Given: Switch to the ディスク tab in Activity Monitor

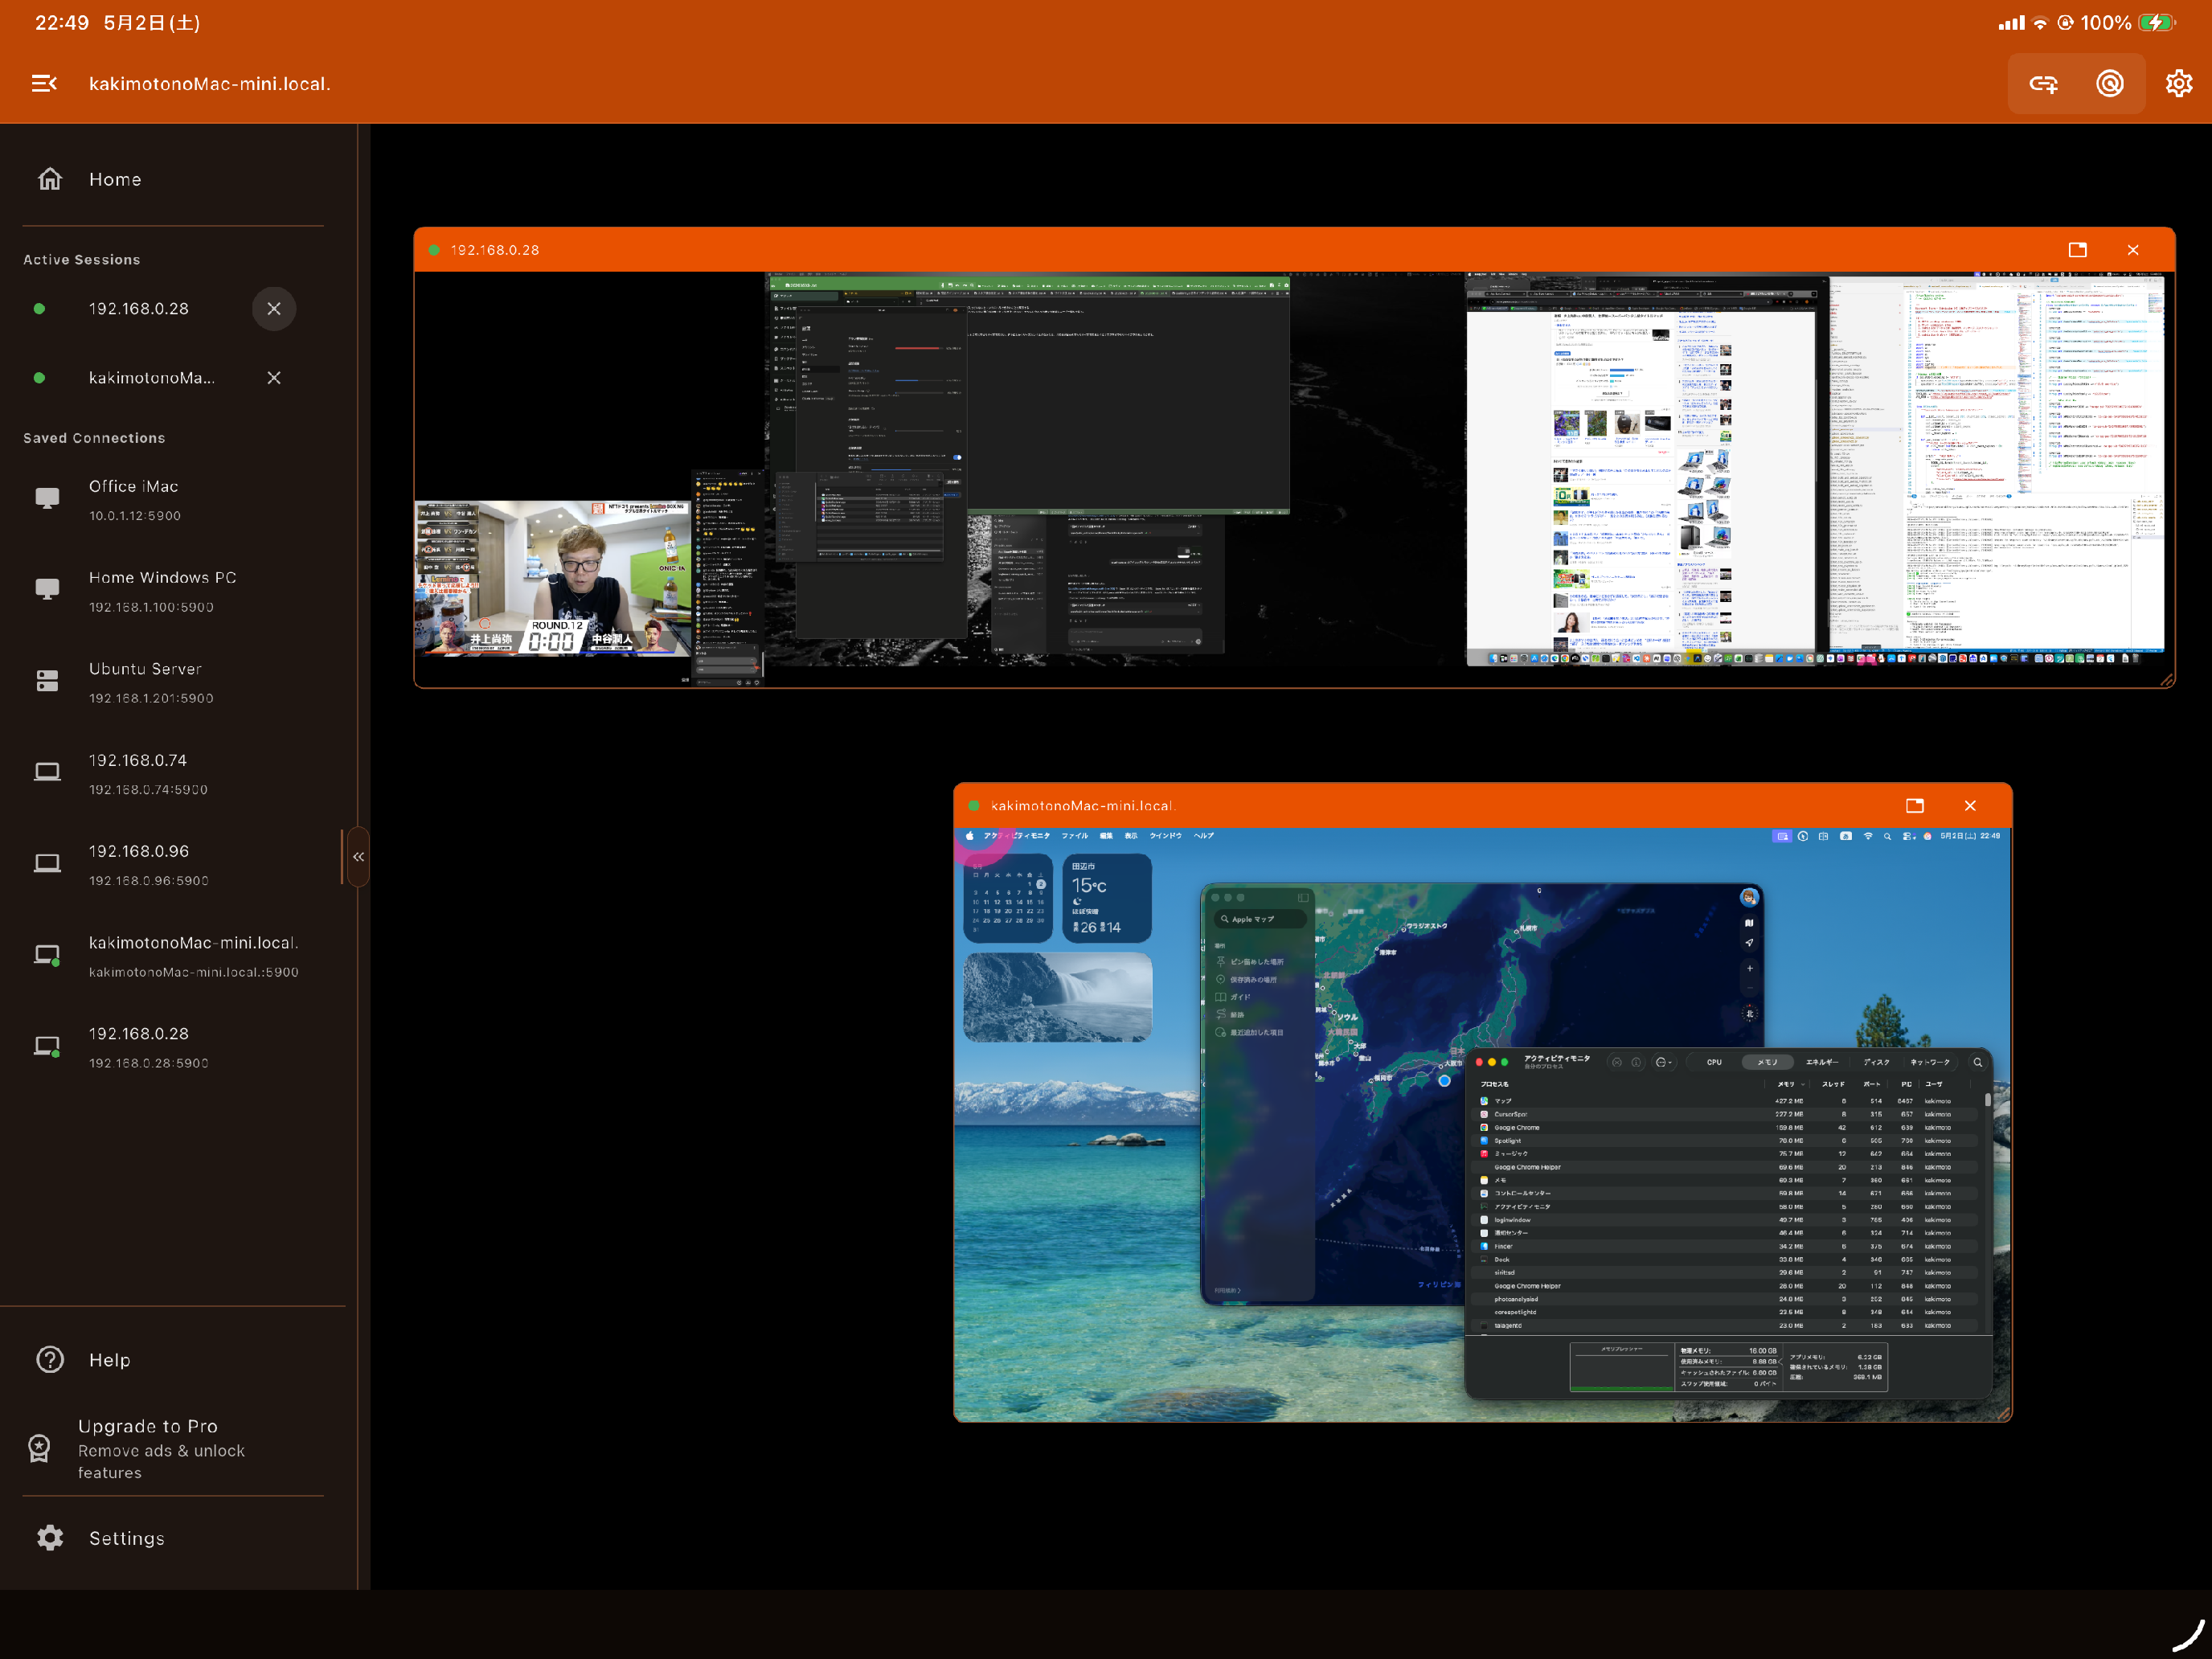Looking at the screenshot, I should coord(1876,1062).
